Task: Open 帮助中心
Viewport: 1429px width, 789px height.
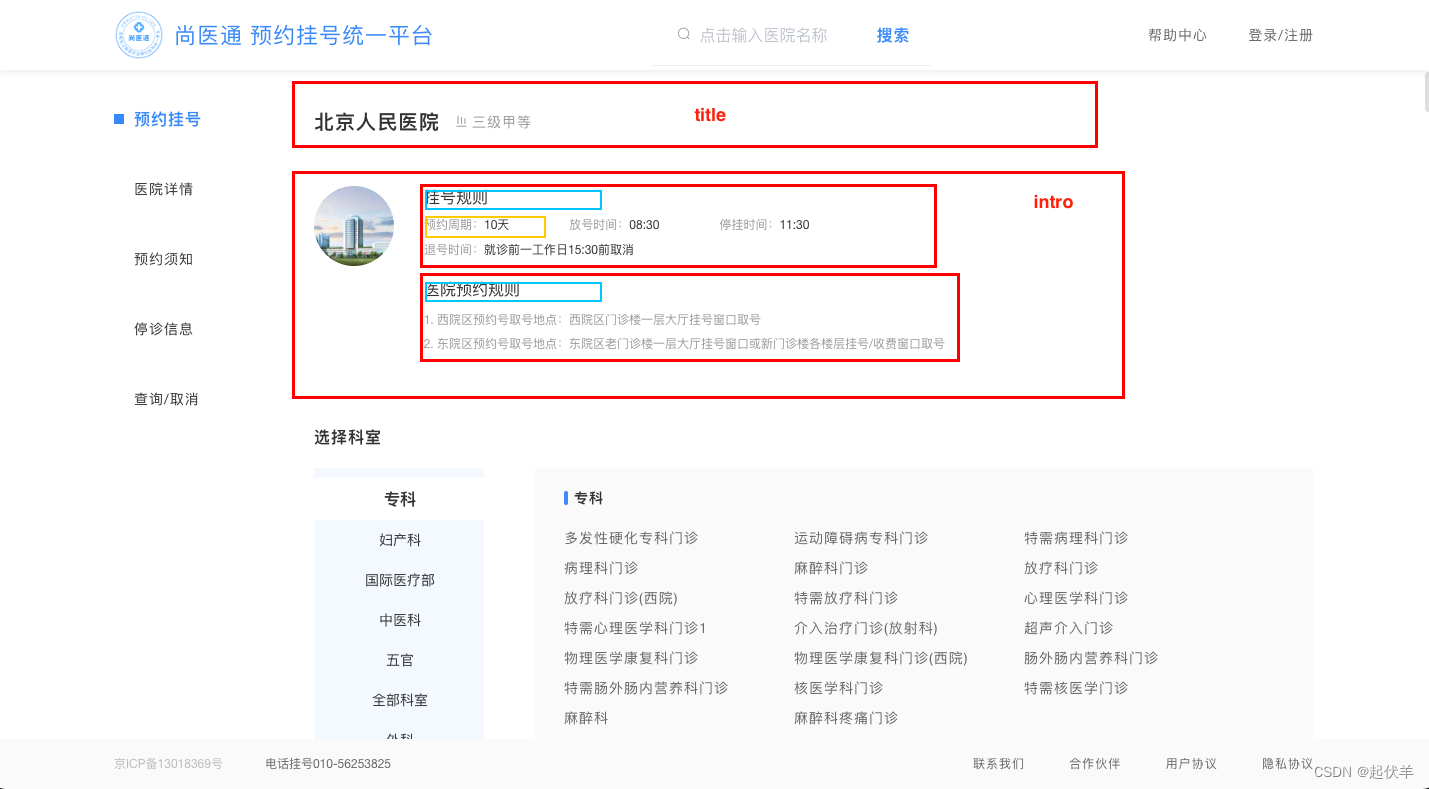Action: point(1177,35)
